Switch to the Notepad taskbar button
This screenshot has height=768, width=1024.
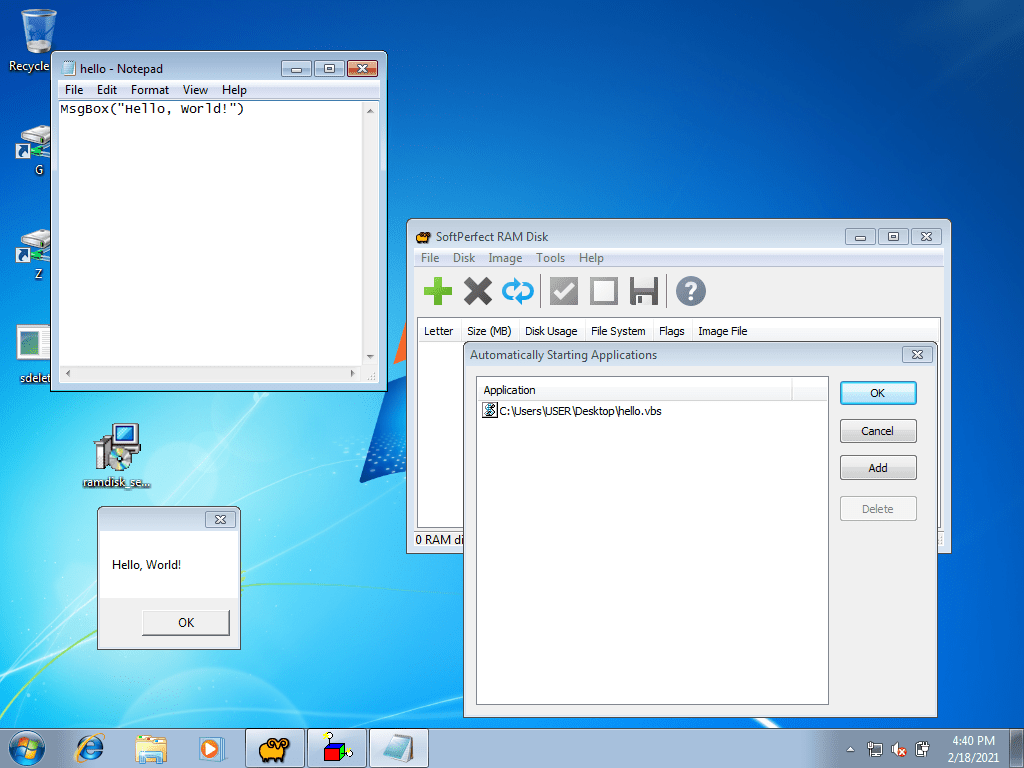(x=399, y=748)
